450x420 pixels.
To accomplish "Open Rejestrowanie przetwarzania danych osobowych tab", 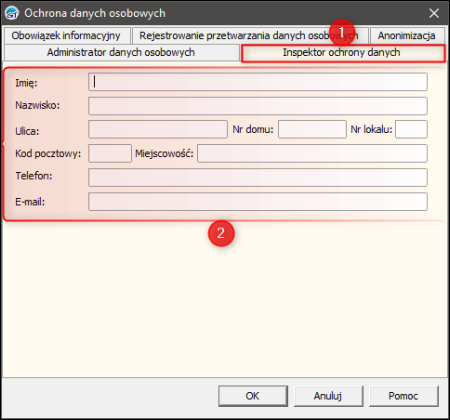I will coord(250,35).
